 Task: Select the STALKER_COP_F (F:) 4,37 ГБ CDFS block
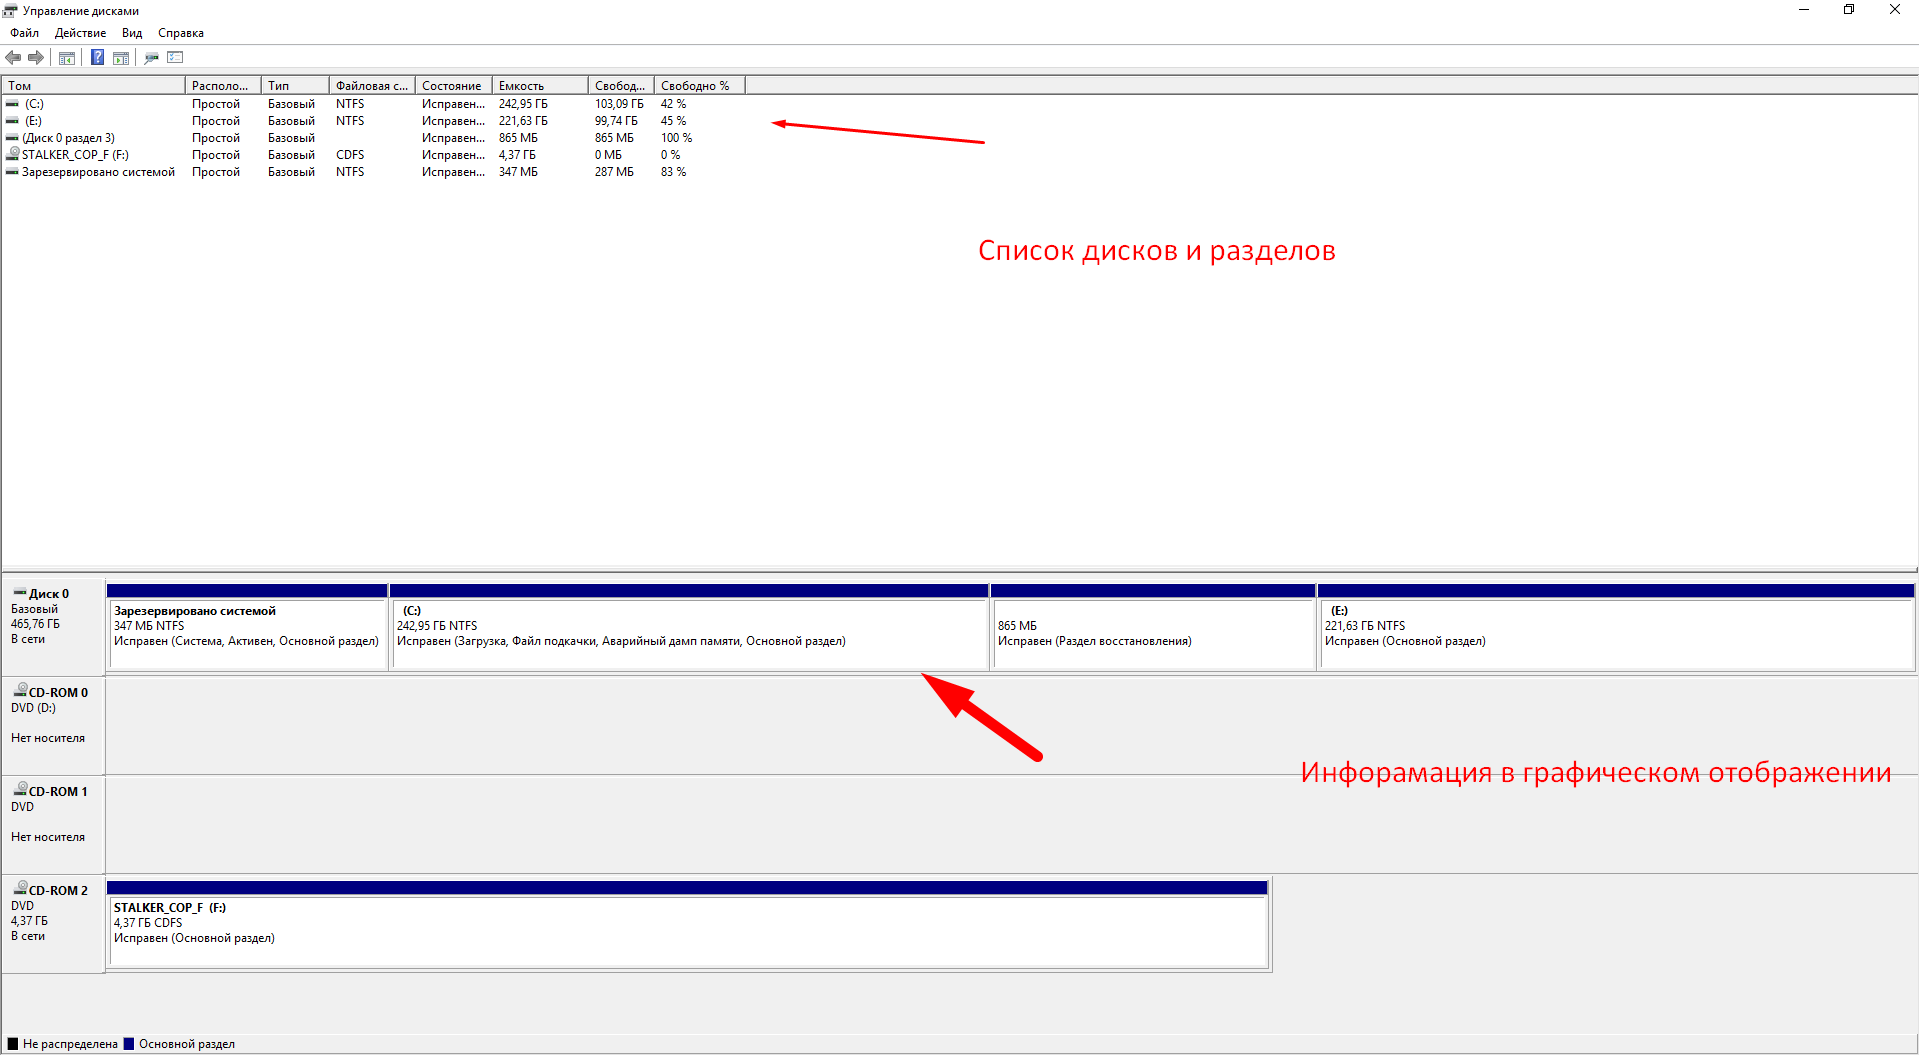click(x=688, y=925)
